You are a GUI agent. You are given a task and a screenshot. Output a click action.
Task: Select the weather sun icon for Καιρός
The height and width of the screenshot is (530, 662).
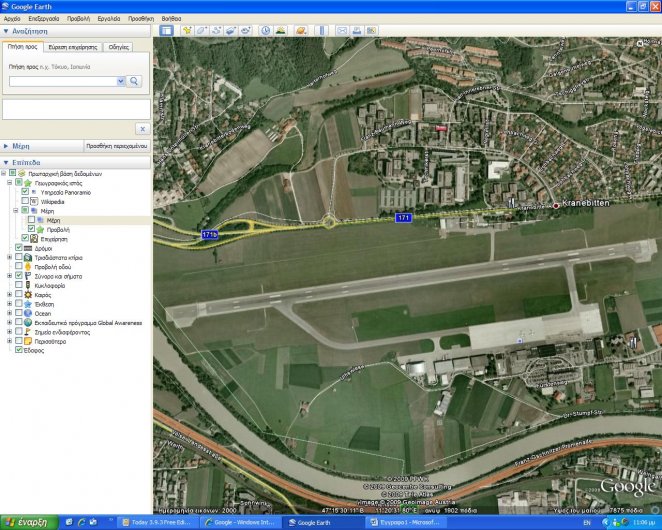28,295
